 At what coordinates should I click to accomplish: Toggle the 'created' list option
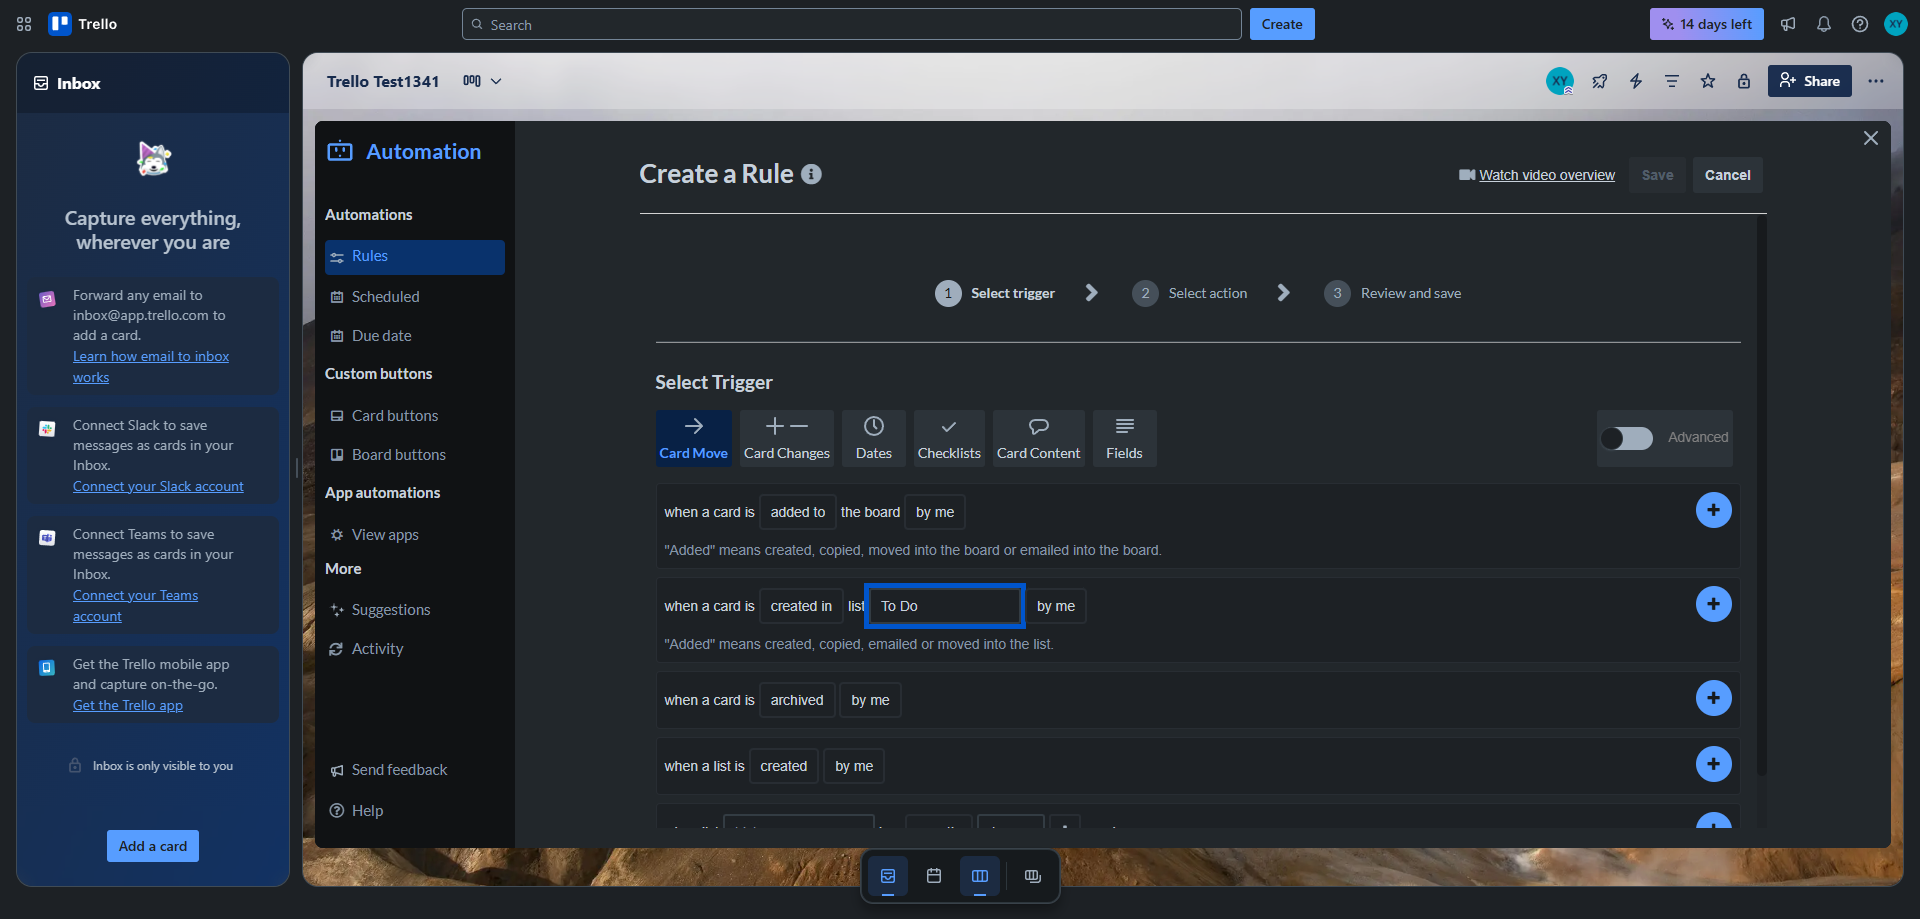(784, 766)
